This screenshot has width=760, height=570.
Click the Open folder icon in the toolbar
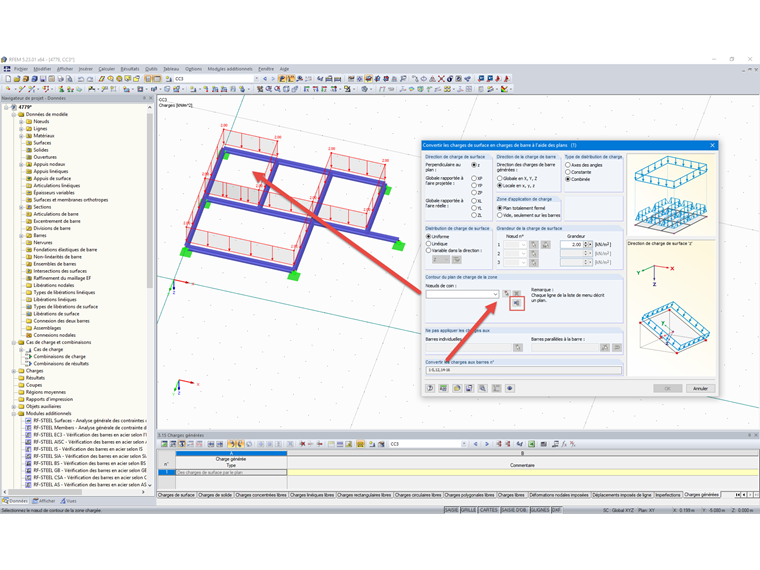tap(16, 79)
